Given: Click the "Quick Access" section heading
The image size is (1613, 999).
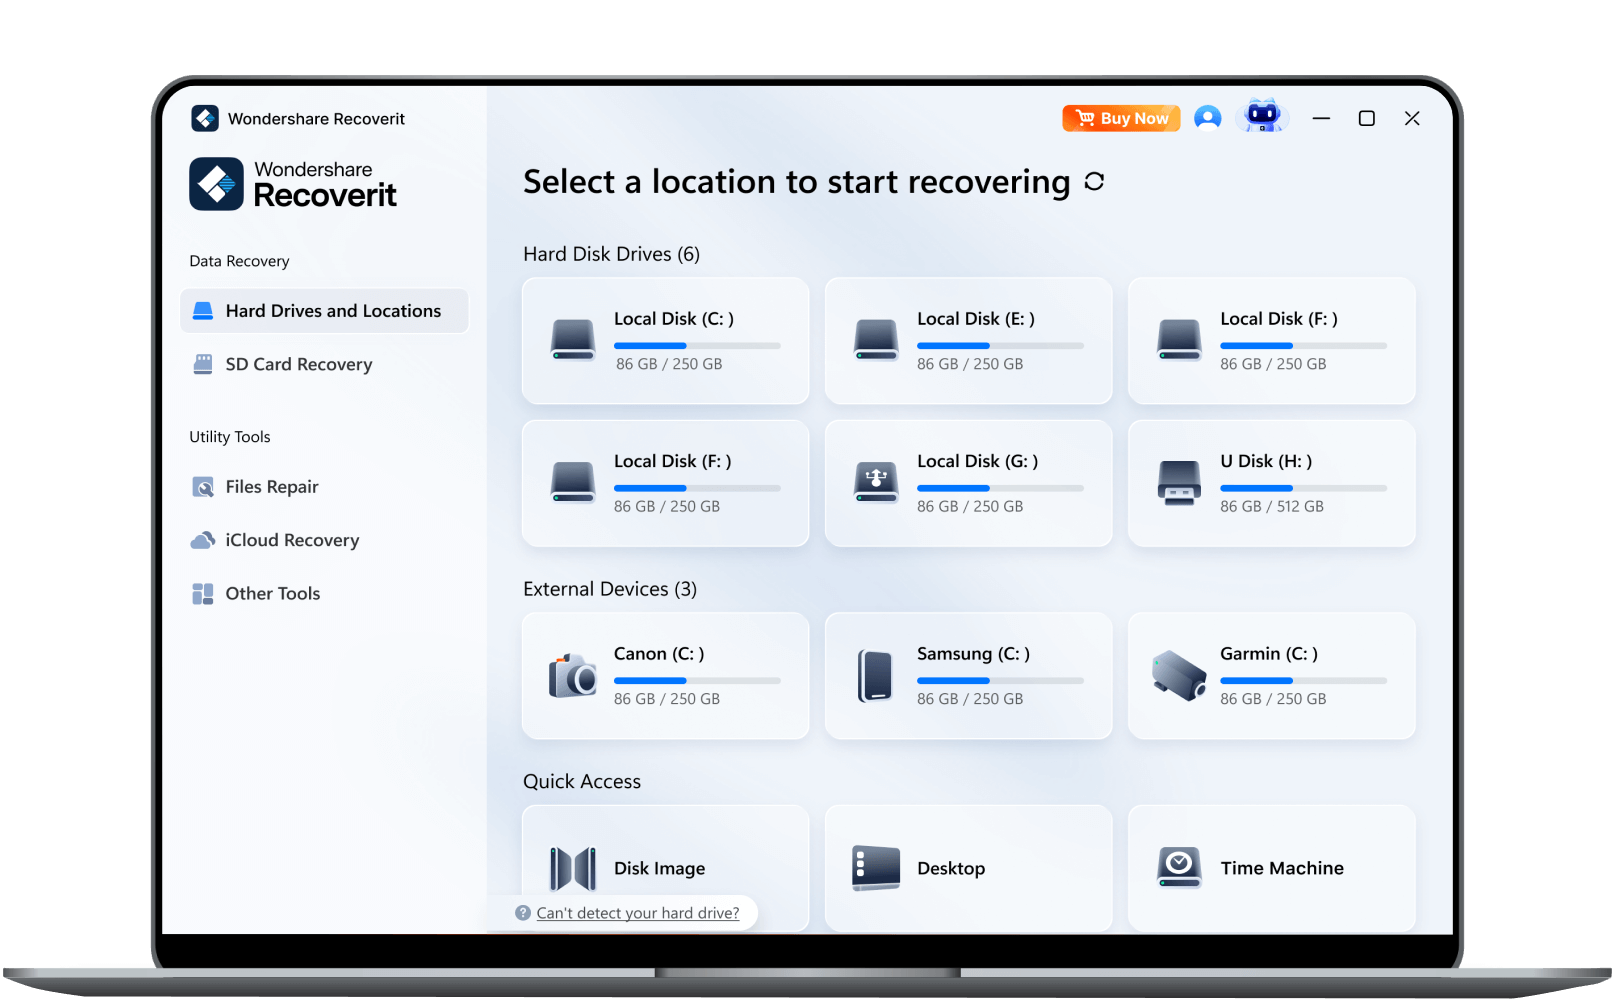Looking at the screenshot, I should 582,782.
